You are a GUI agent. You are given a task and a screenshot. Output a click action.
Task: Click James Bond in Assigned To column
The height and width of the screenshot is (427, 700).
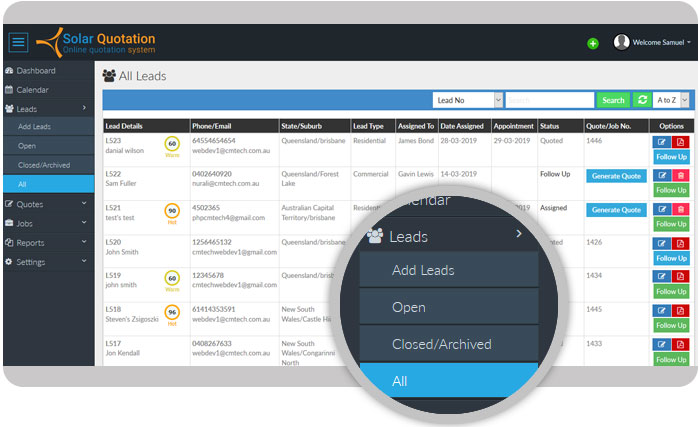tap(416, 140)
